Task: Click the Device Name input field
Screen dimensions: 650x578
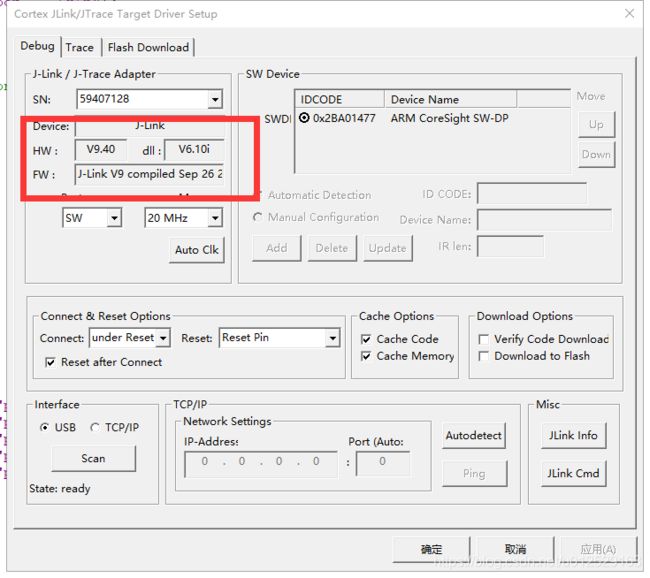Action: click(x=544, y=219)
